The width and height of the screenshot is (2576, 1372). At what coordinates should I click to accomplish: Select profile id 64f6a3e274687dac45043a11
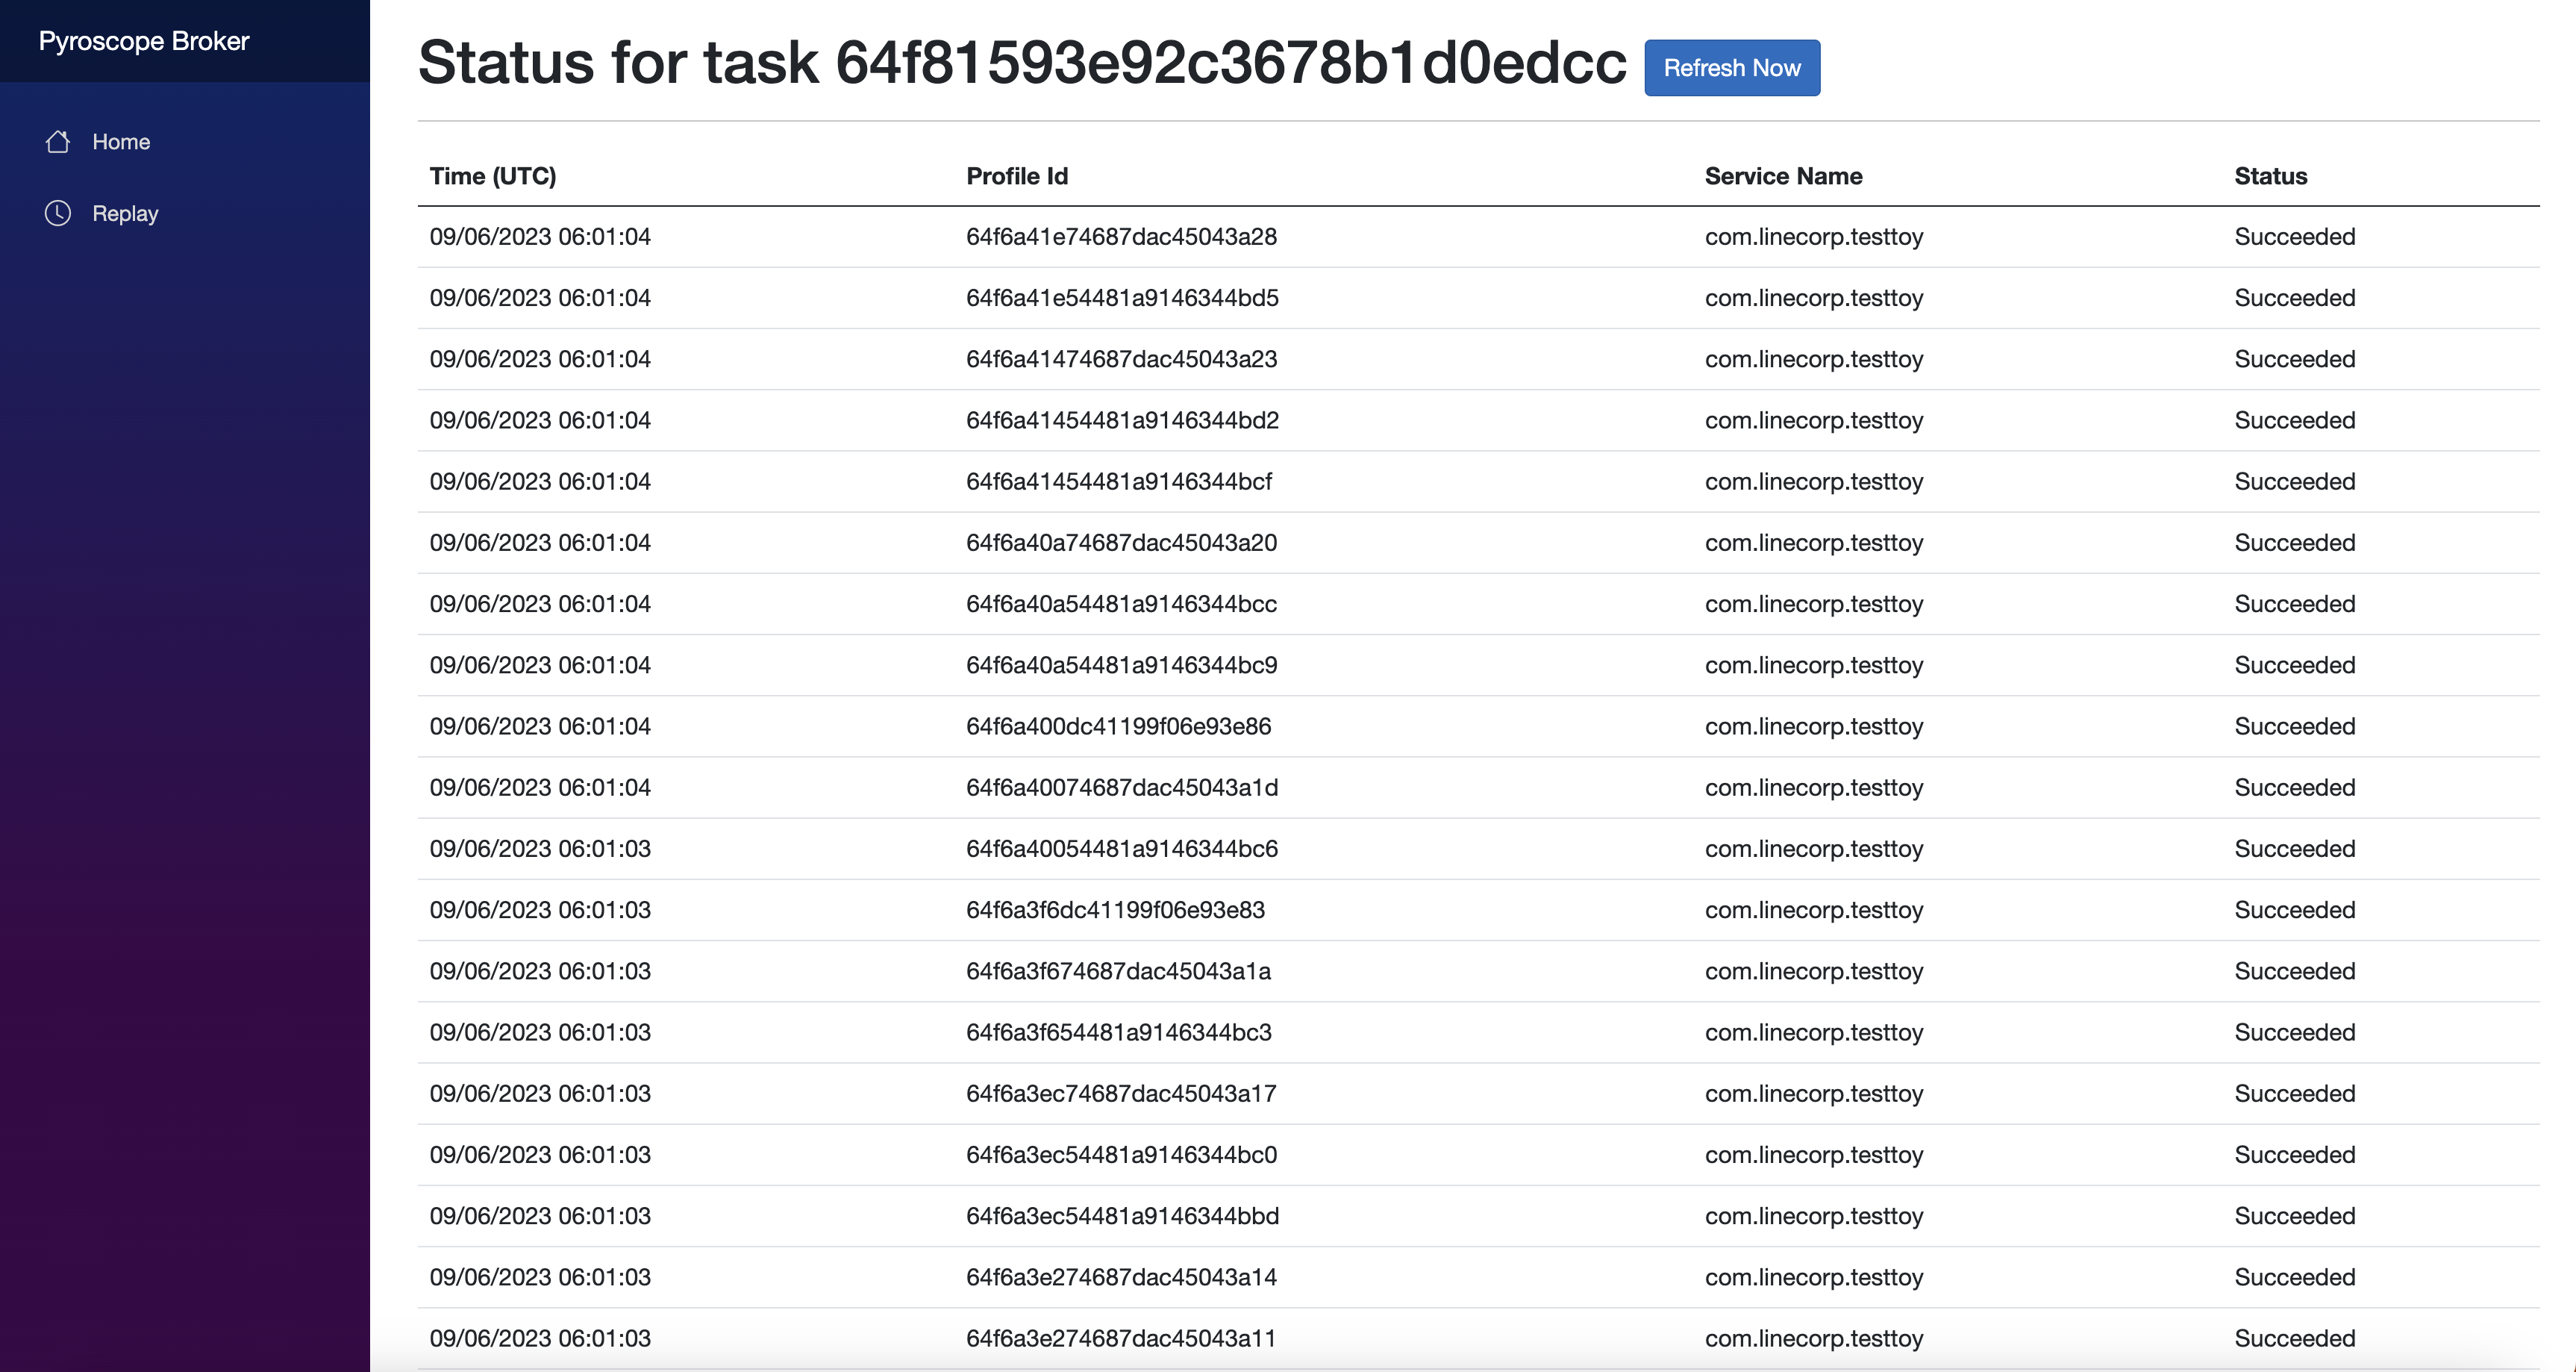(1122, 1338)
